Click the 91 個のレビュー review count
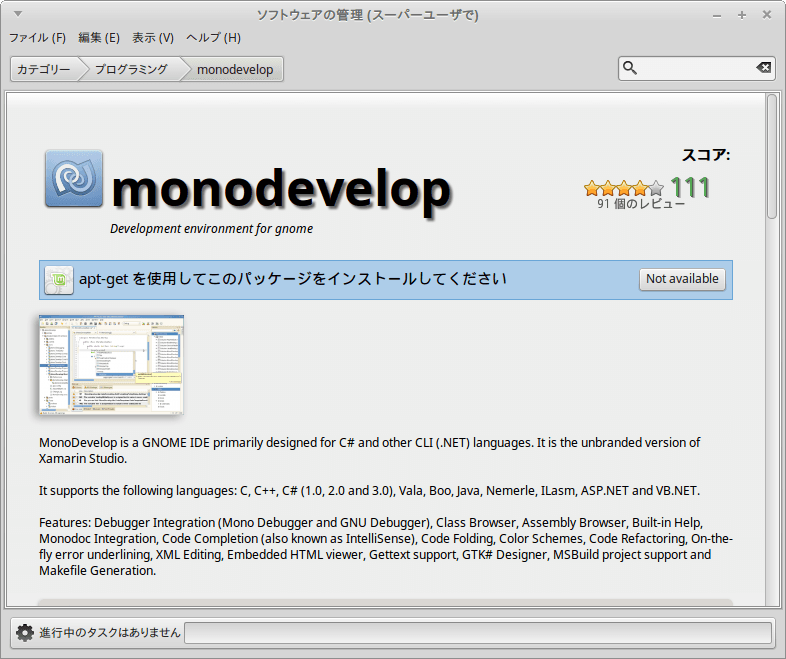This screenshot has width=786, height=659. 641,203
